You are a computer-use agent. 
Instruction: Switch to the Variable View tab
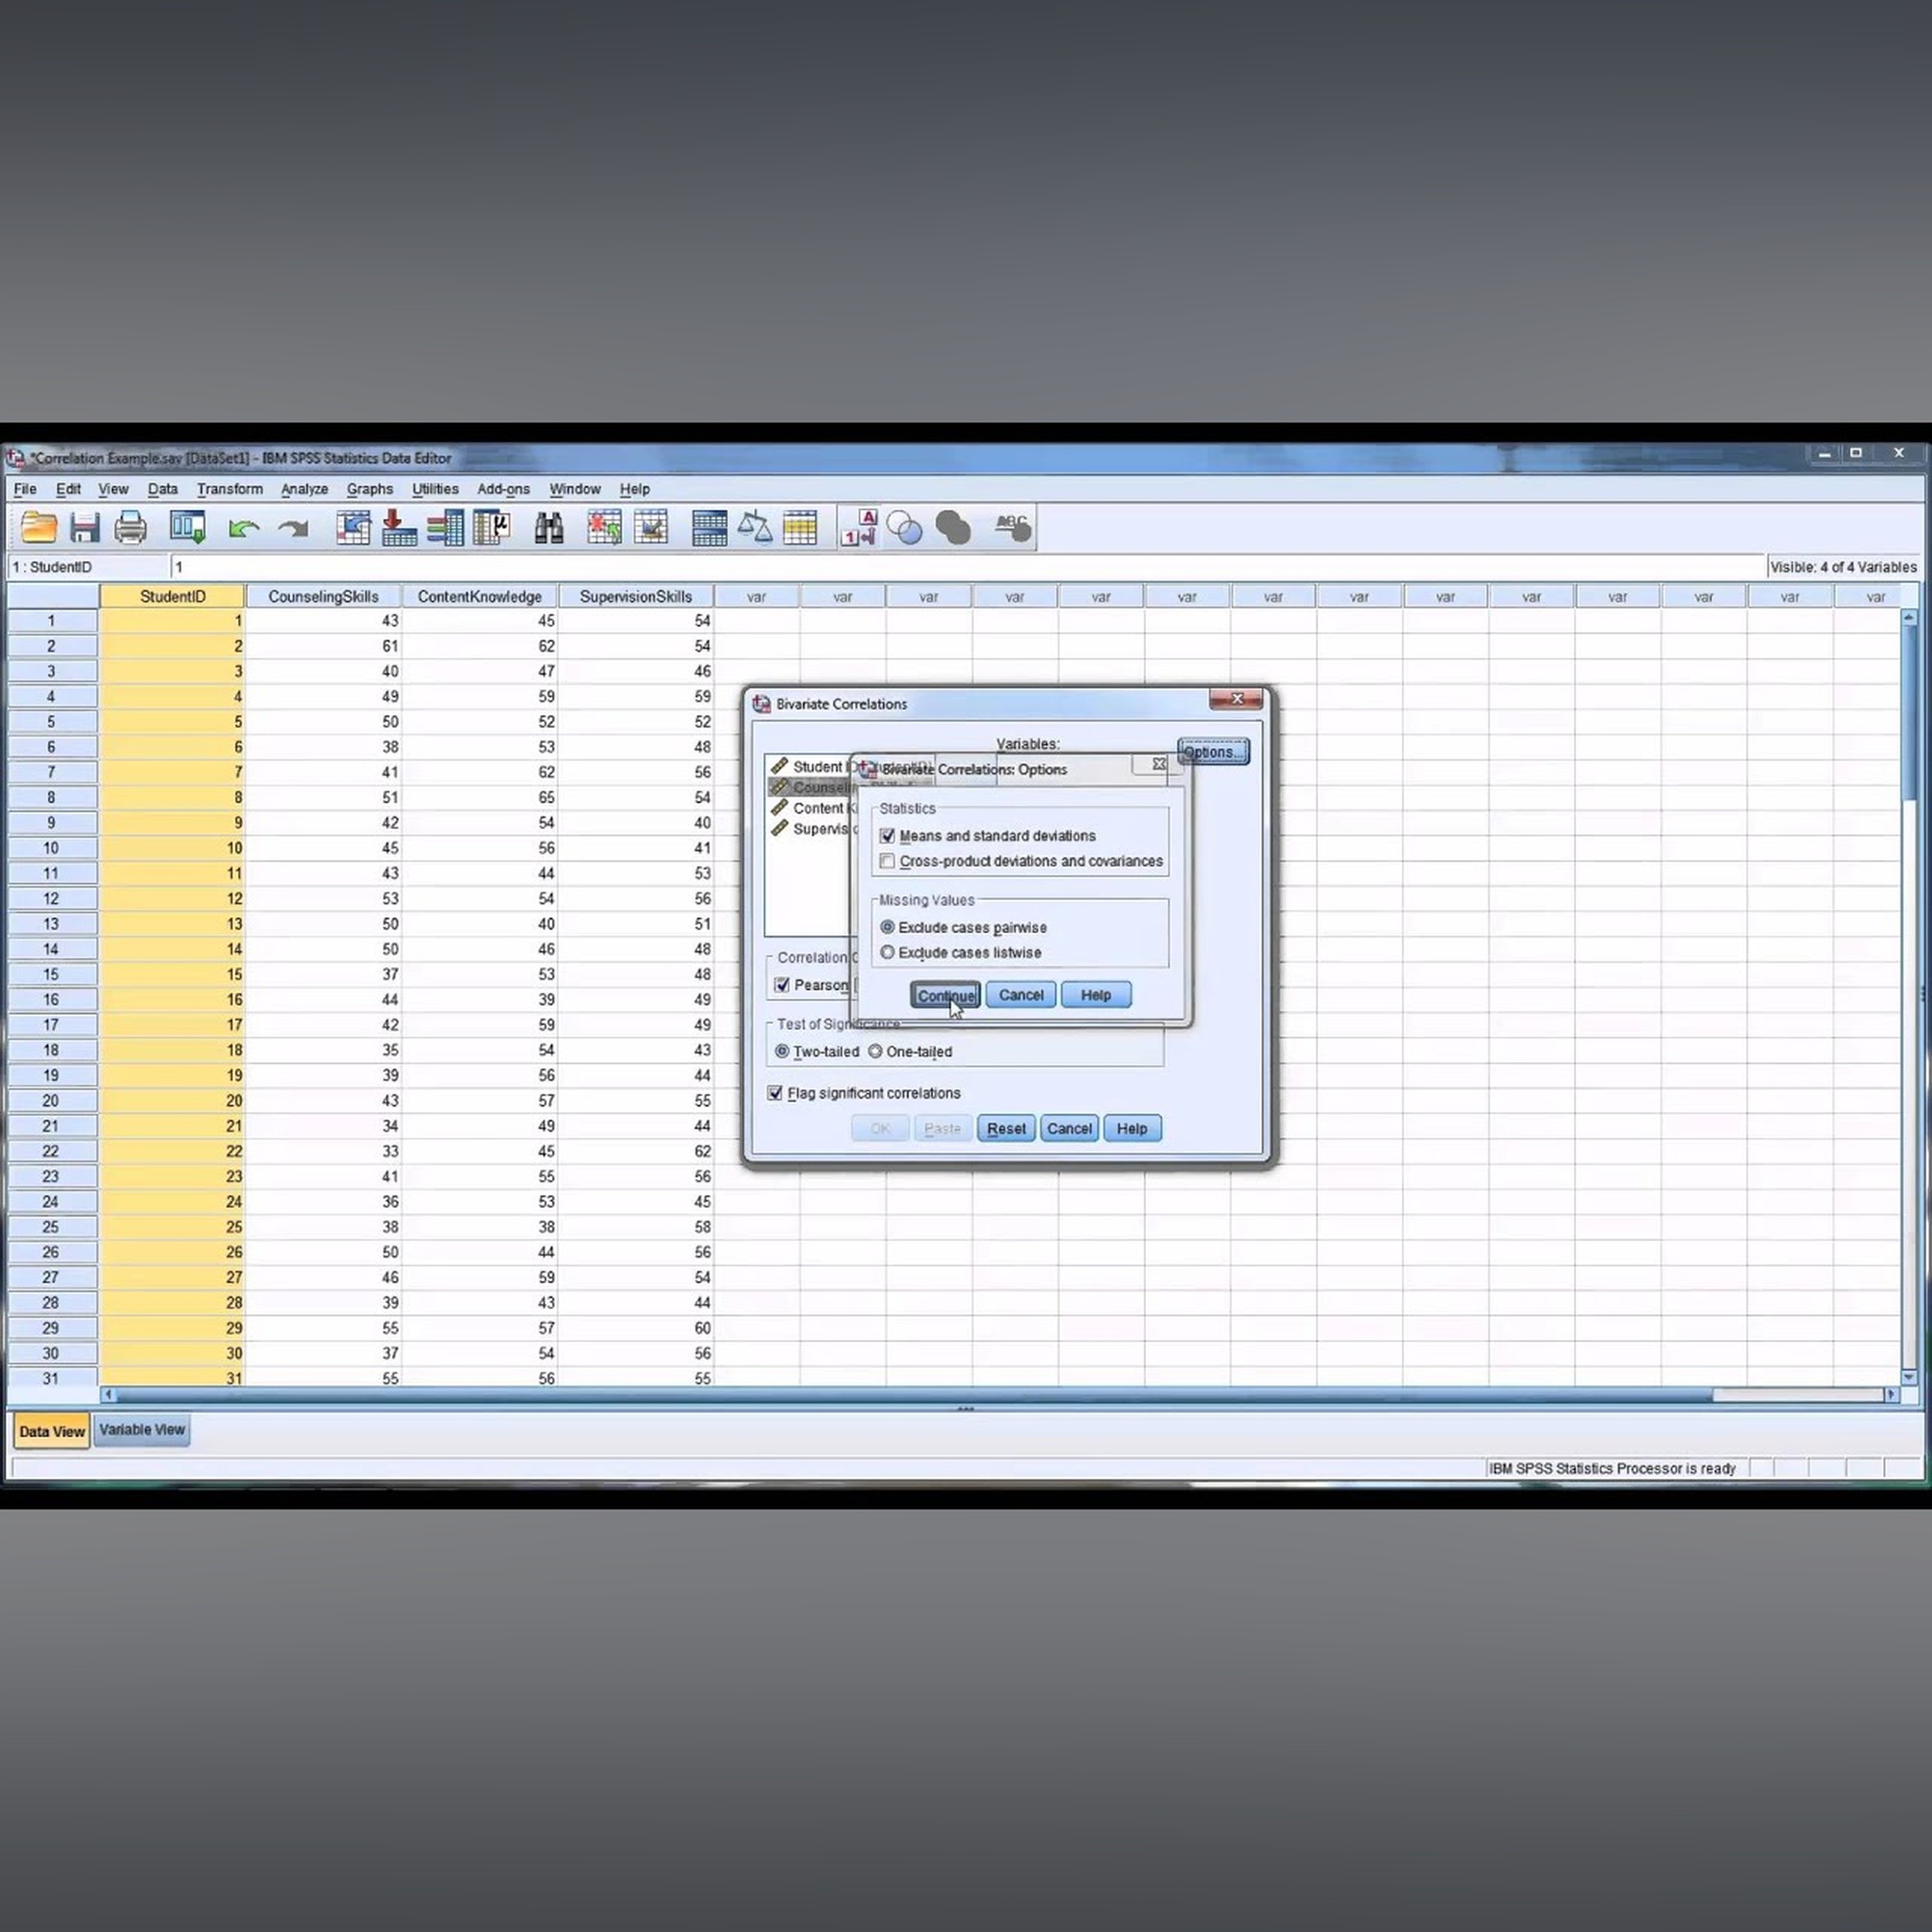pos(142,1430)
